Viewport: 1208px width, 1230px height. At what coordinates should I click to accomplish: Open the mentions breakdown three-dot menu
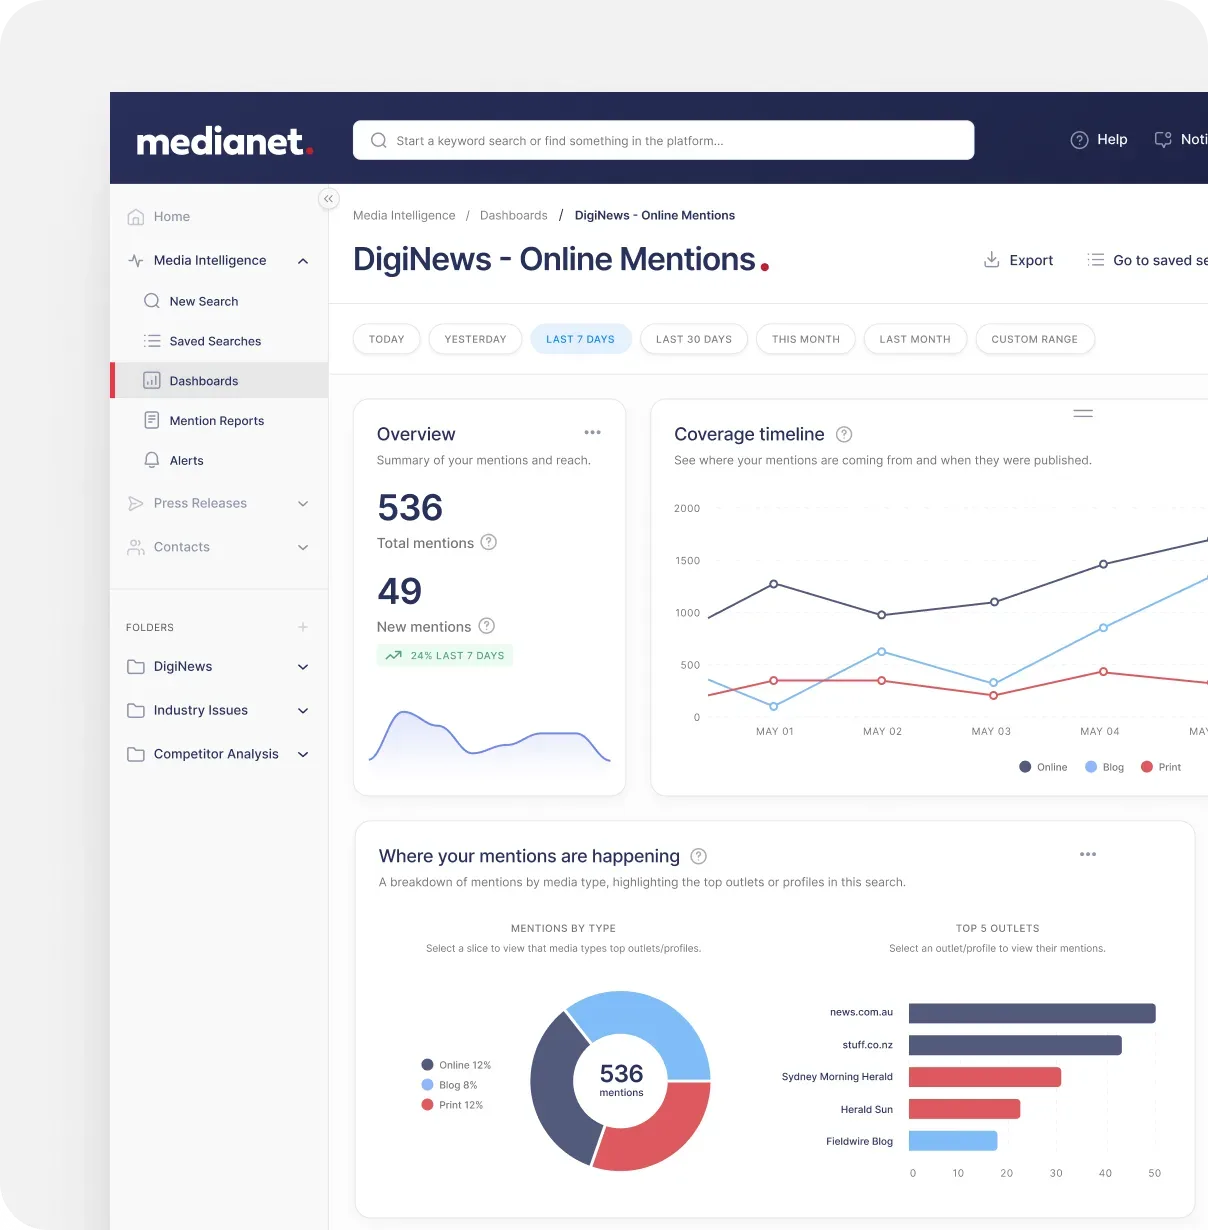pos(1088,855)
